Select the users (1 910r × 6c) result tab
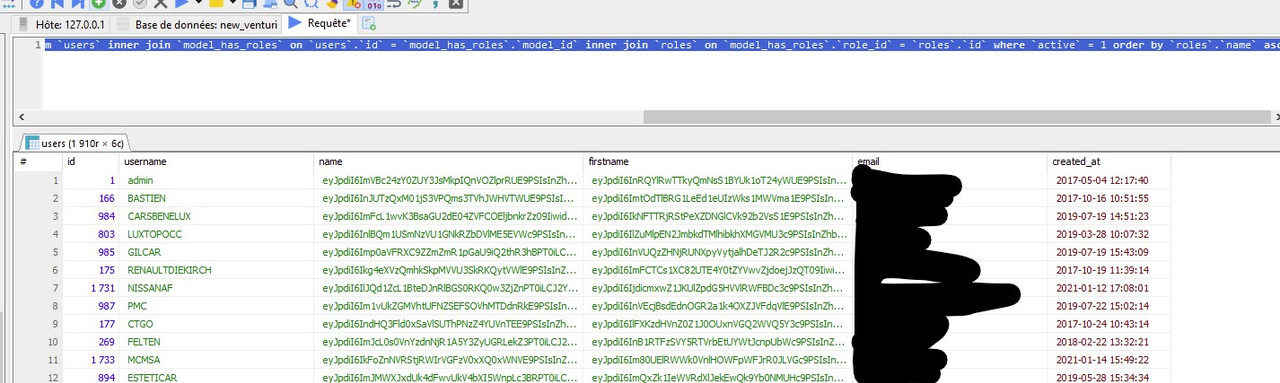This screenshot has width=1280, height=383. 75,143
